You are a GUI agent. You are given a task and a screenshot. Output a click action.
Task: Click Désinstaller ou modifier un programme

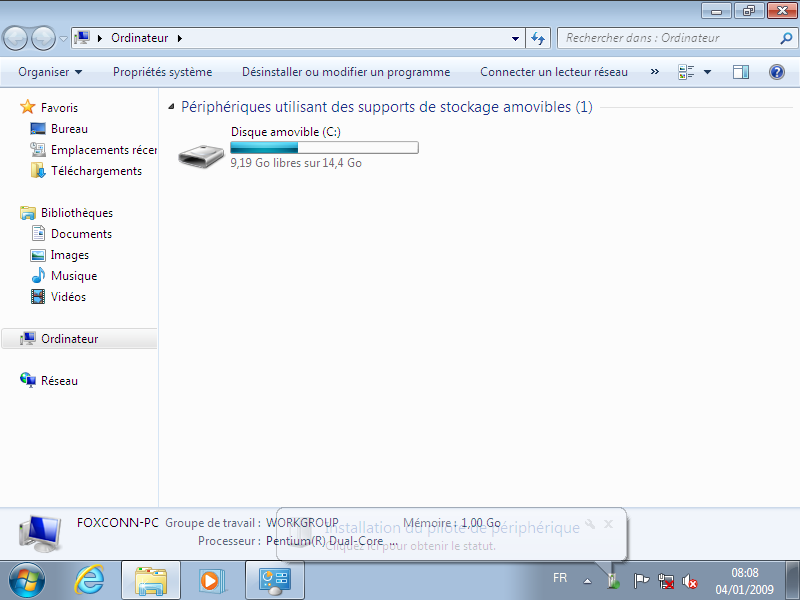[x=346, y=72]
